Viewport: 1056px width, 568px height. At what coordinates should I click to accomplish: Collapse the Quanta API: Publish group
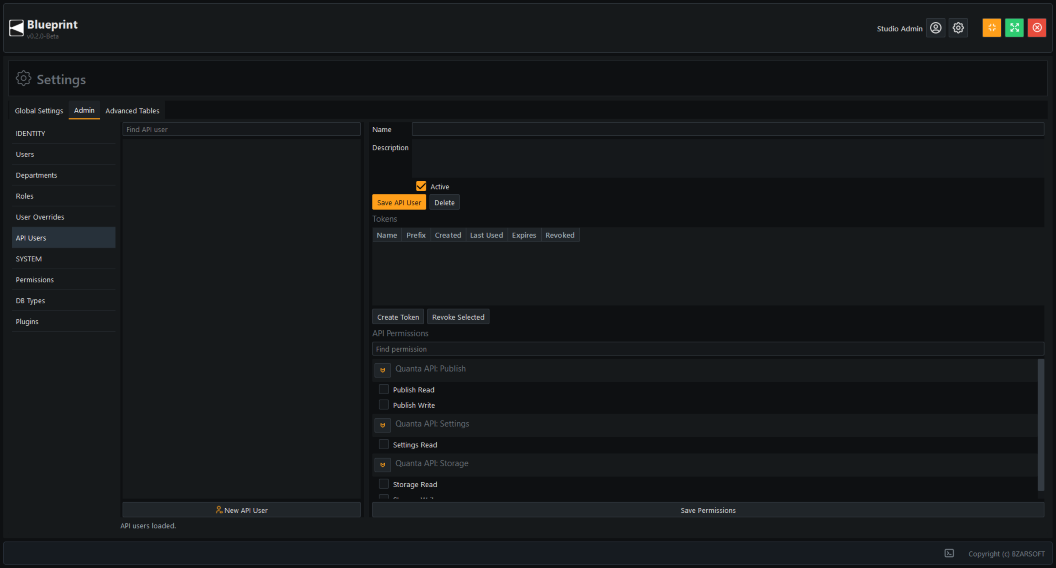click(x=383, y=370)
